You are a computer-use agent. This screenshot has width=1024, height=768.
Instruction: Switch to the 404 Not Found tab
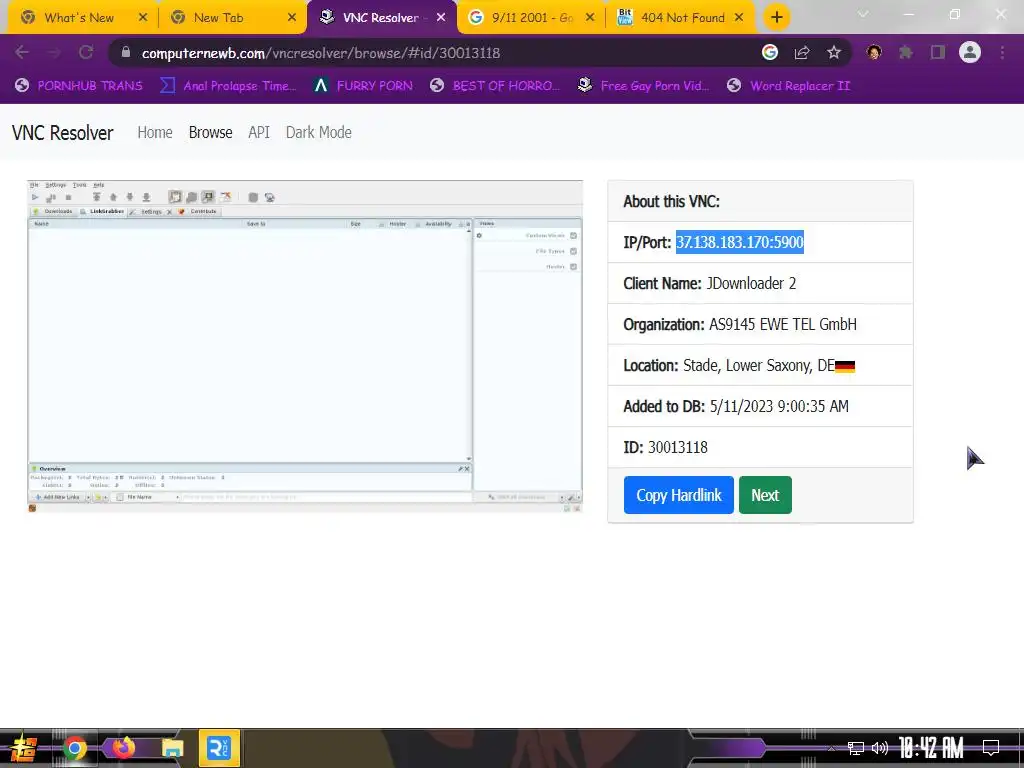[681, 18]
